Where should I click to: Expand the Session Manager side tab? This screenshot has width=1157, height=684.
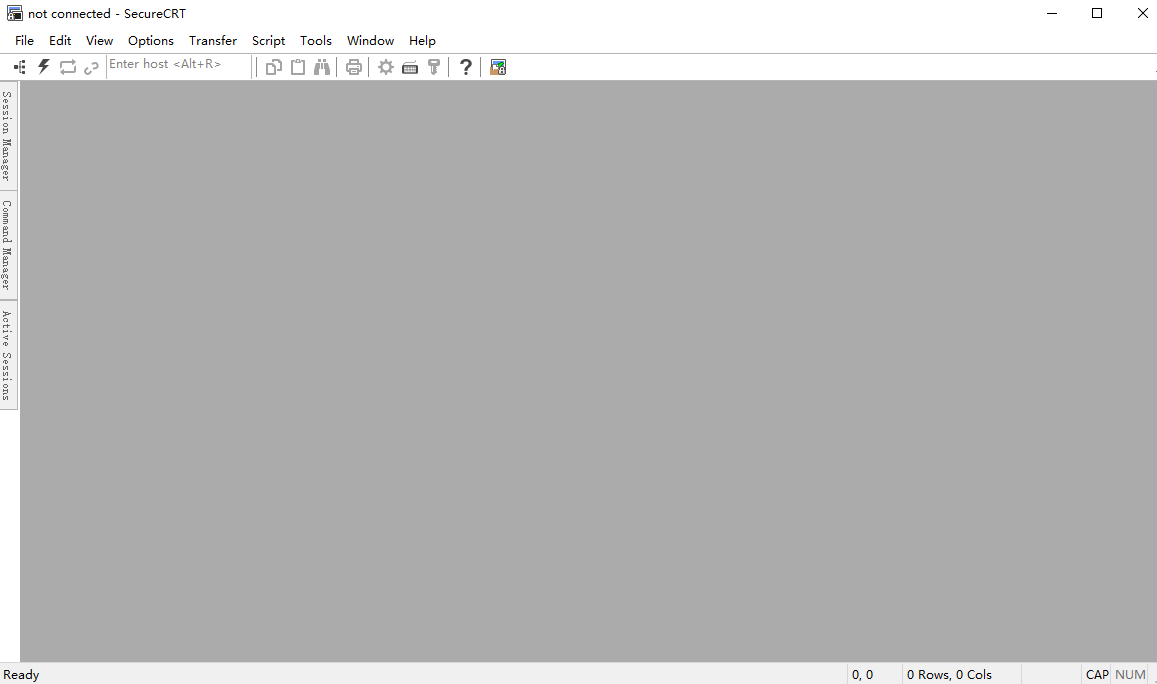[7, 136]
